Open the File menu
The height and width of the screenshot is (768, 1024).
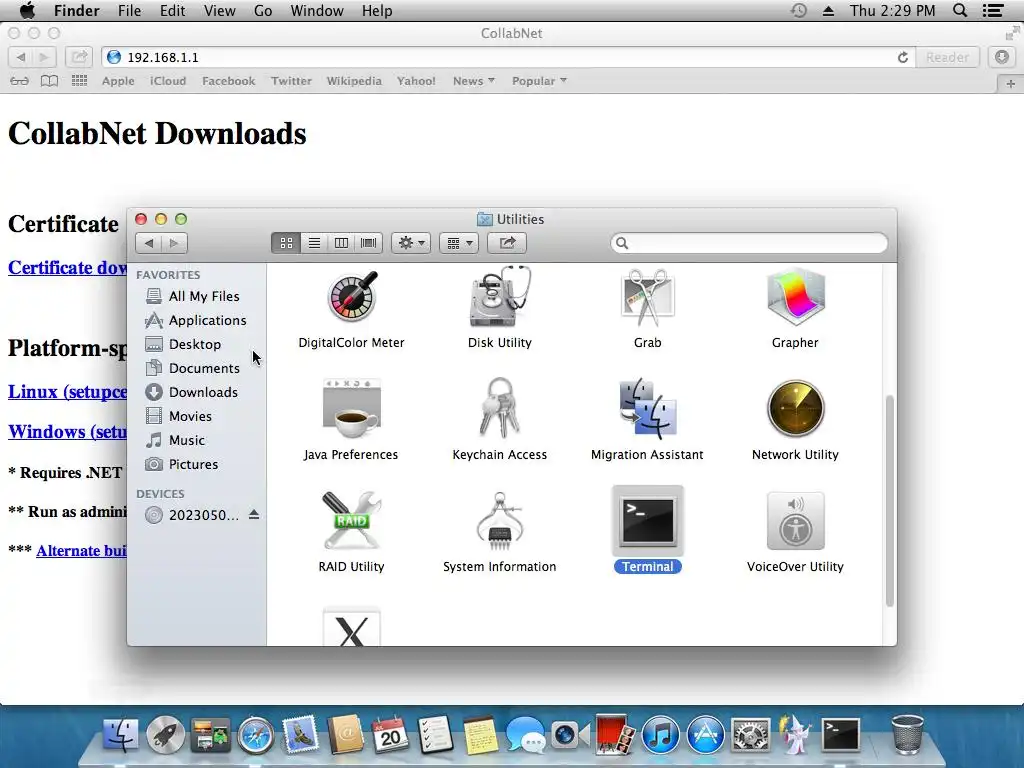click(x=129, y=11)
